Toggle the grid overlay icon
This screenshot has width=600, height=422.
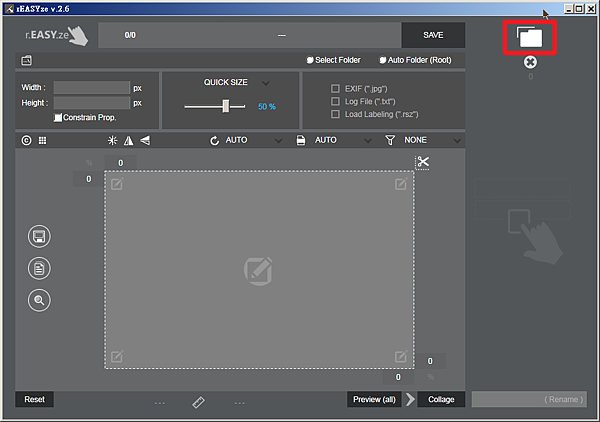pyautogui.click(x=42, y=140)
